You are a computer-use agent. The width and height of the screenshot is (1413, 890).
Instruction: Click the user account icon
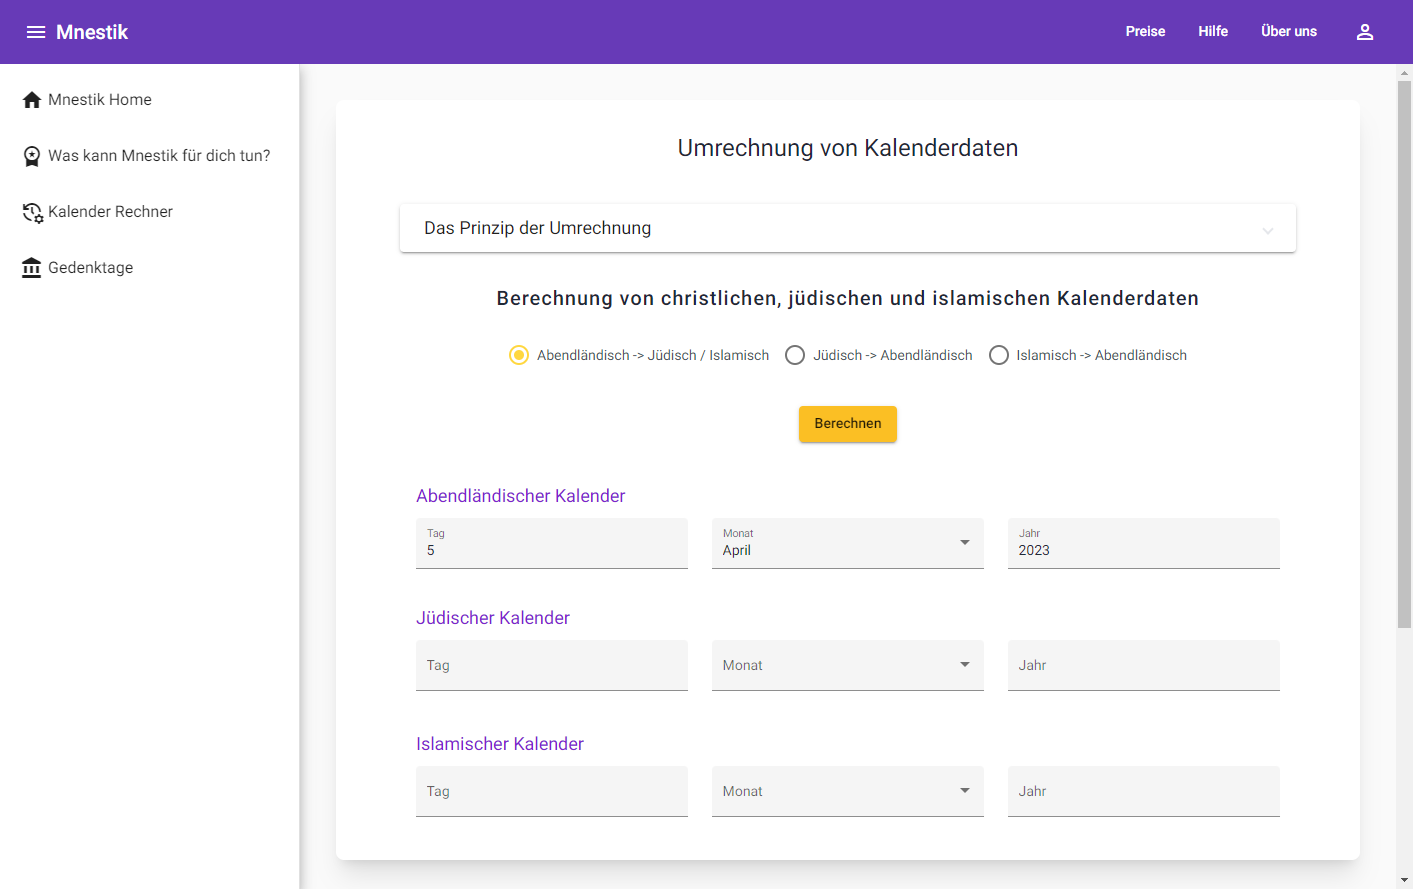tap(1364, 32)
